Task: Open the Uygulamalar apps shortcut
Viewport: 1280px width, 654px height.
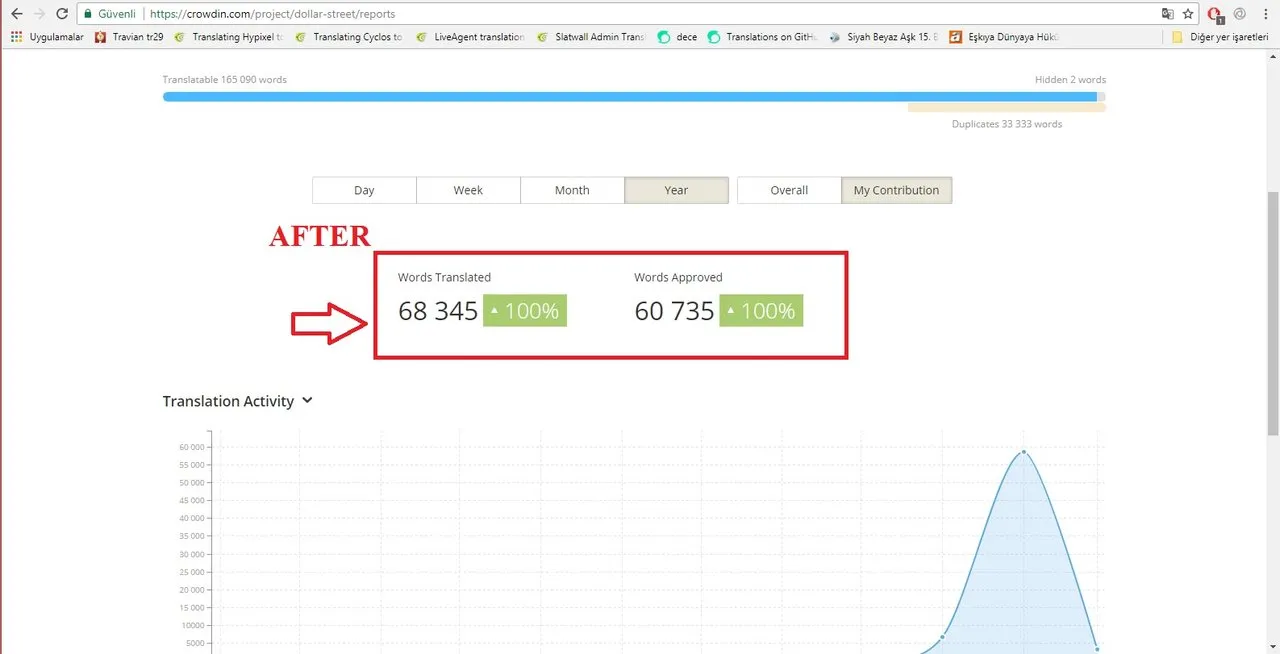Action: pos(47,37)
